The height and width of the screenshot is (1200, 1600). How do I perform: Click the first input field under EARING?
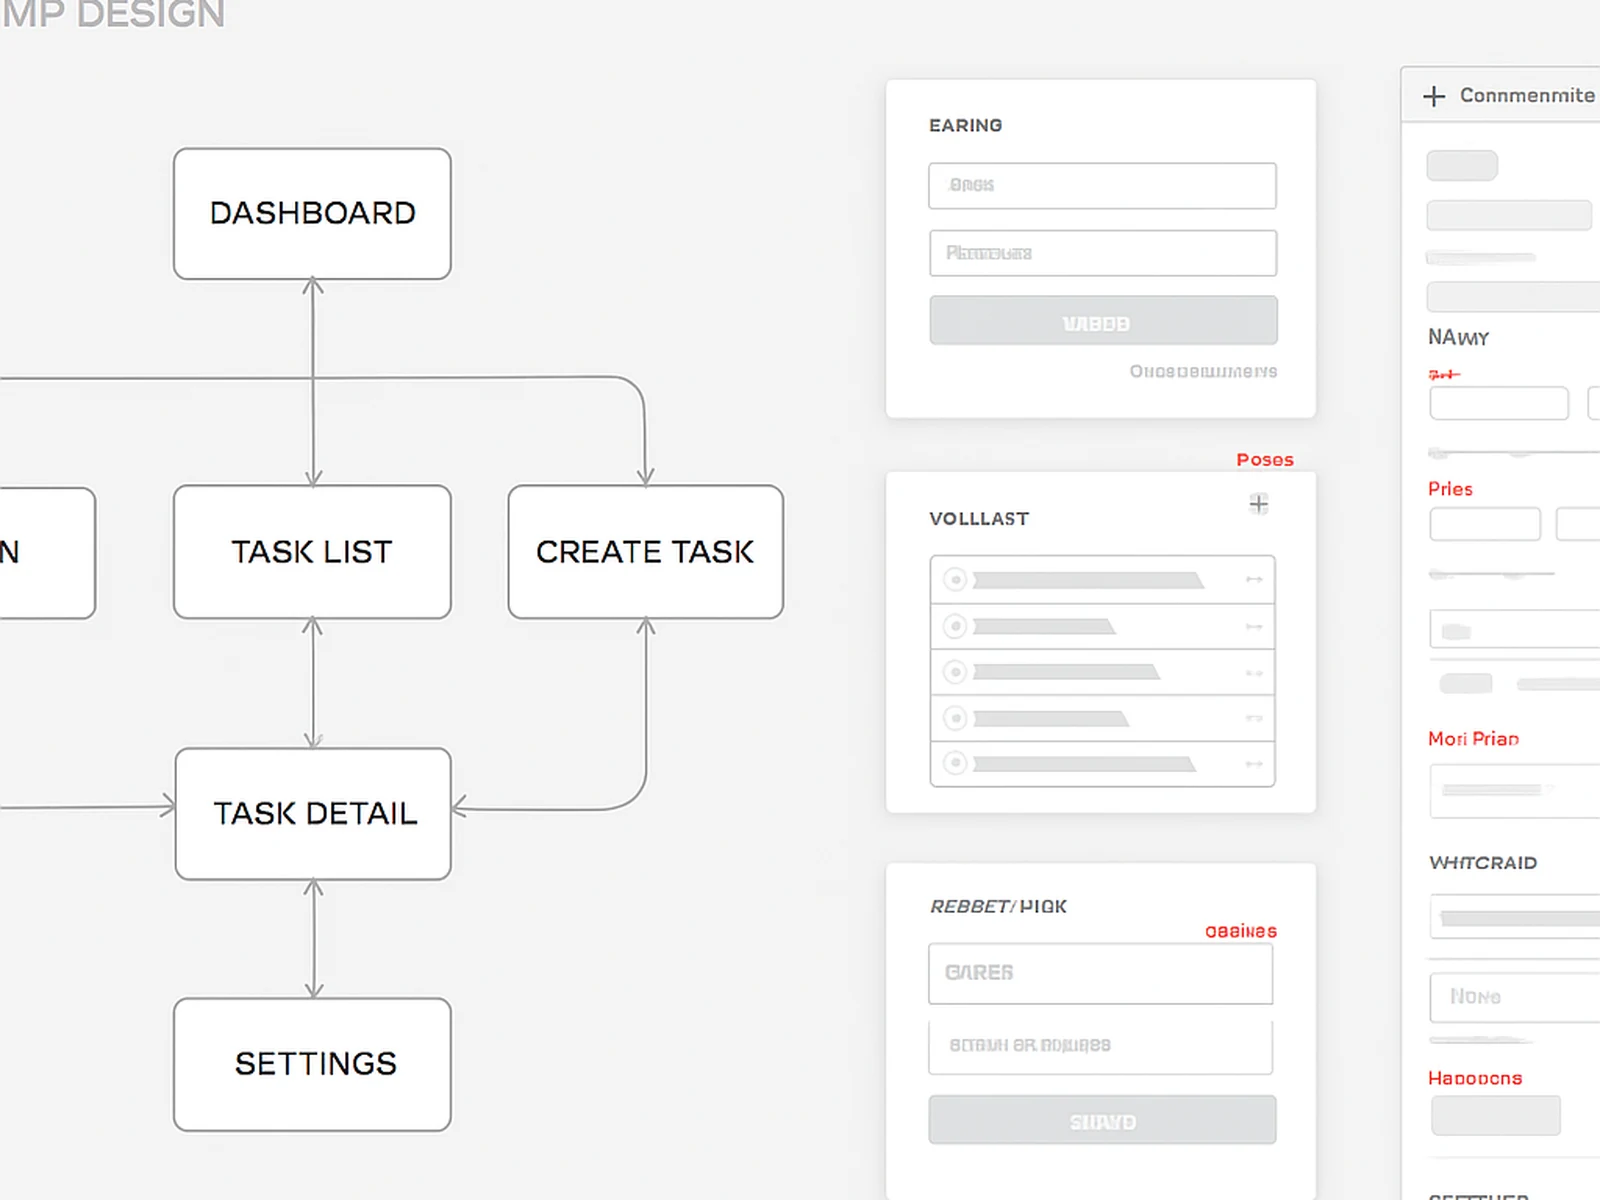(x=1102, y=186)
